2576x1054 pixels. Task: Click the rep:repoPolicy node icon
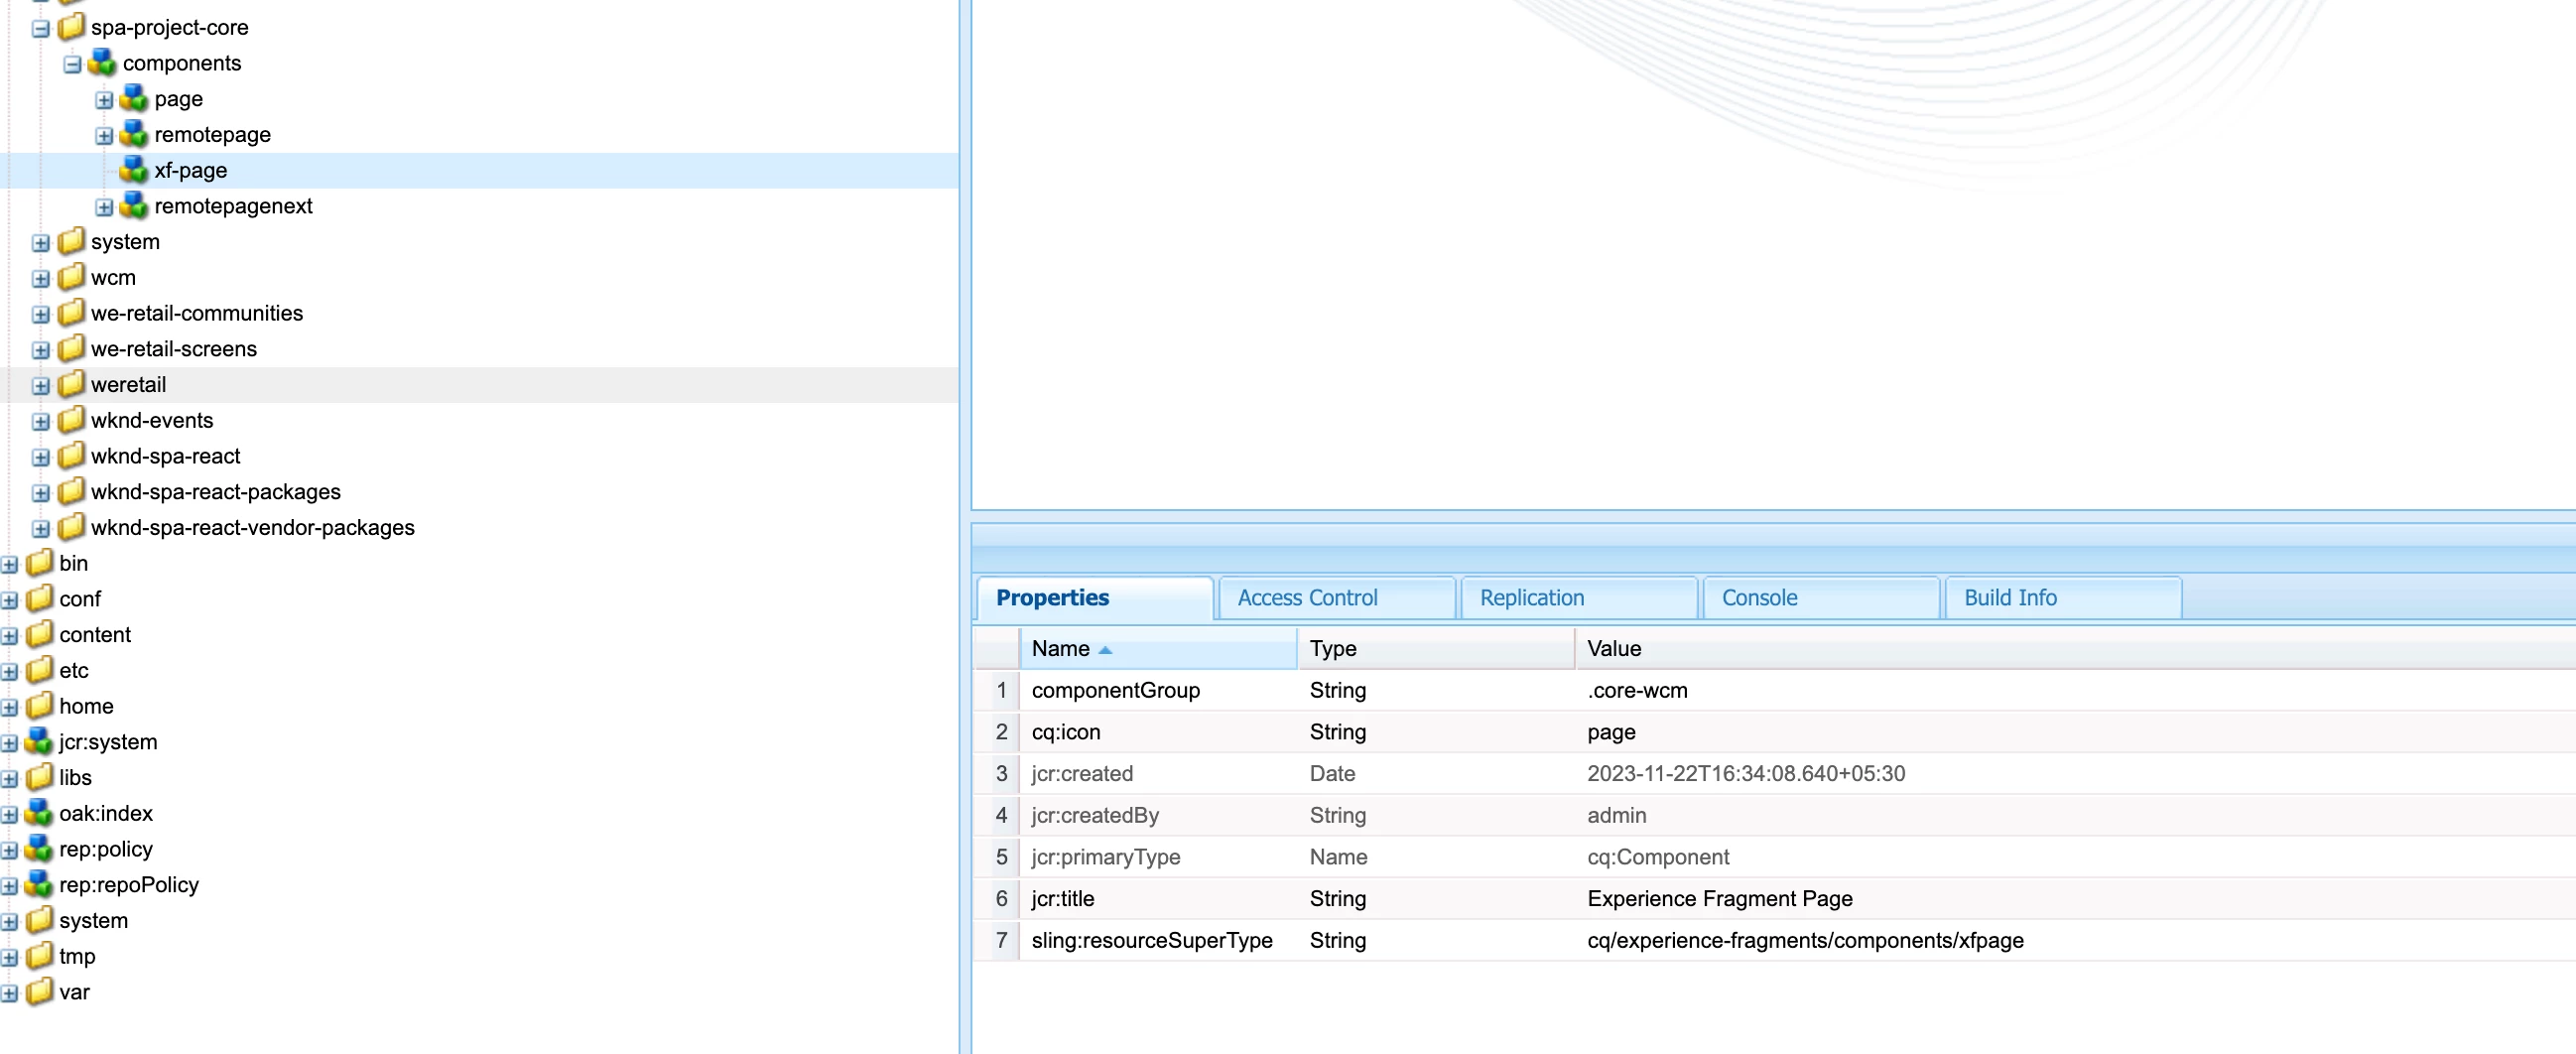pyautogui.click(x=39, y=885)
